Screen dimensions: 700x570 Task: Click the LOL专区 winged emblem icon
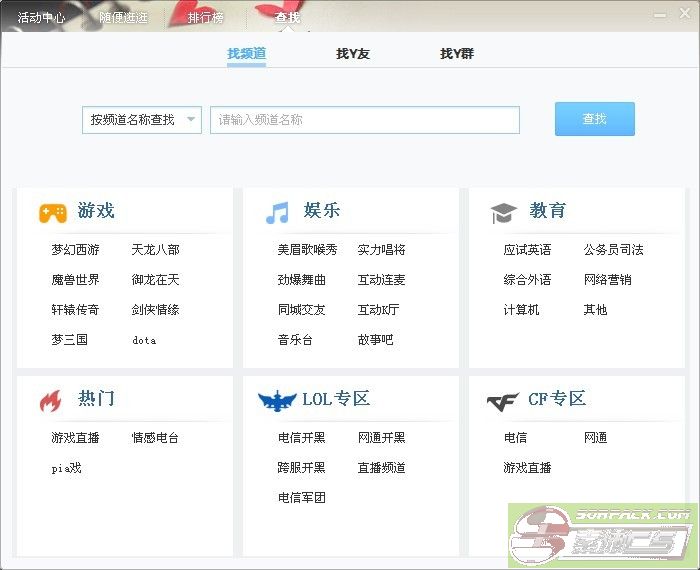click(277, 401)
